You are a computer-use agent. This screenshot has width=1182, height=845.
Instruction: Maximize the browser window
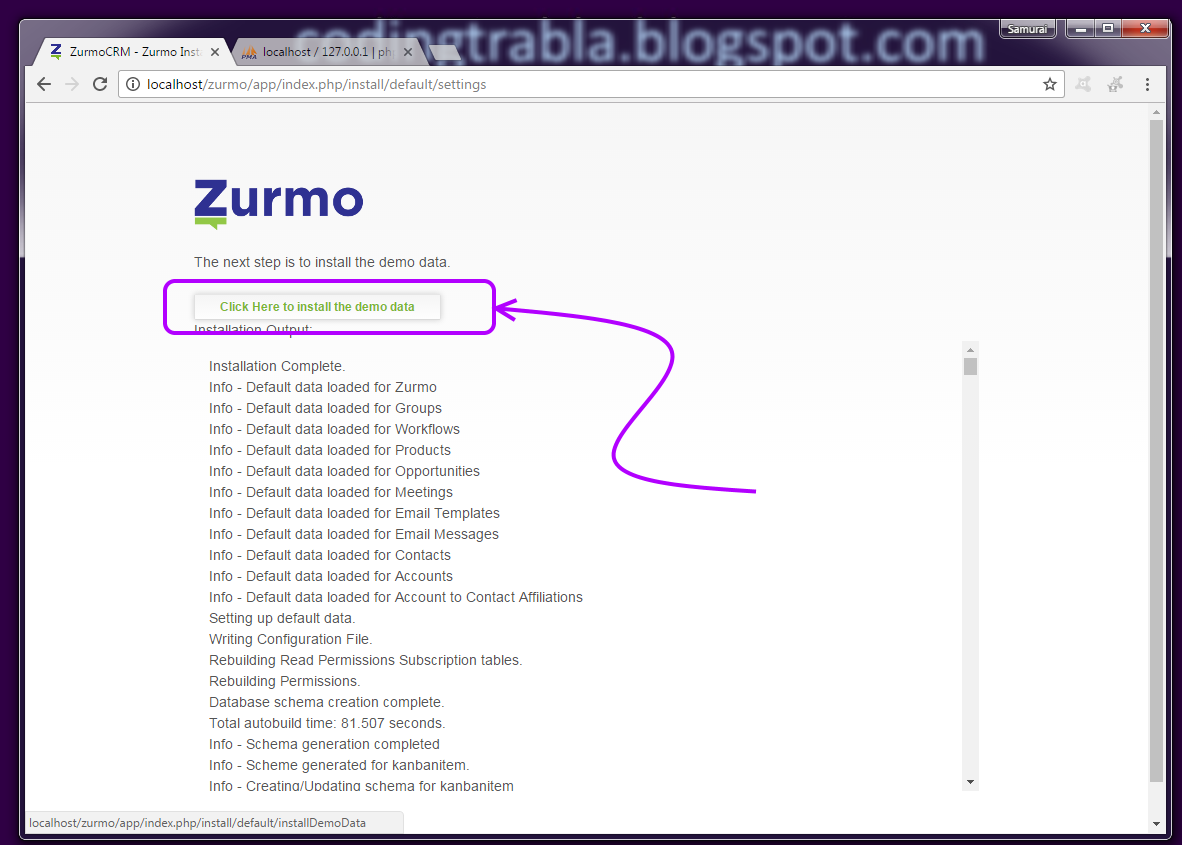click(1107, 29)
